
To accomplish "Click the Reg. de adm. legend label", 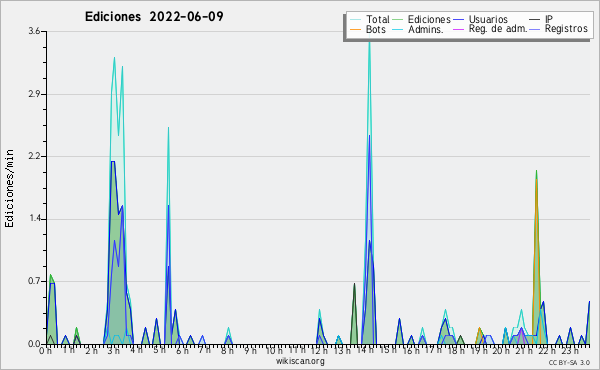I will [498, 29].
